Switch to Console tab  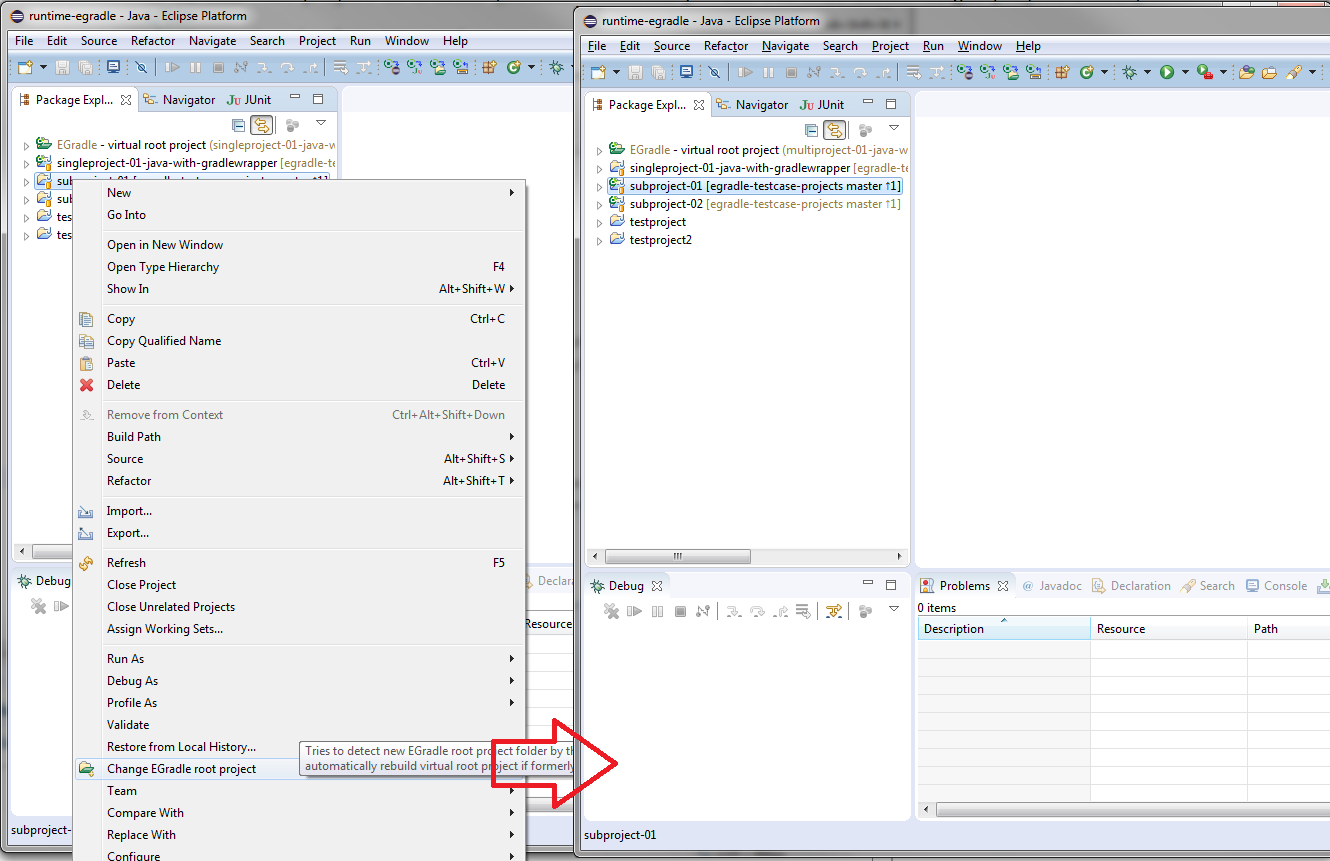tap(1277, 586)
